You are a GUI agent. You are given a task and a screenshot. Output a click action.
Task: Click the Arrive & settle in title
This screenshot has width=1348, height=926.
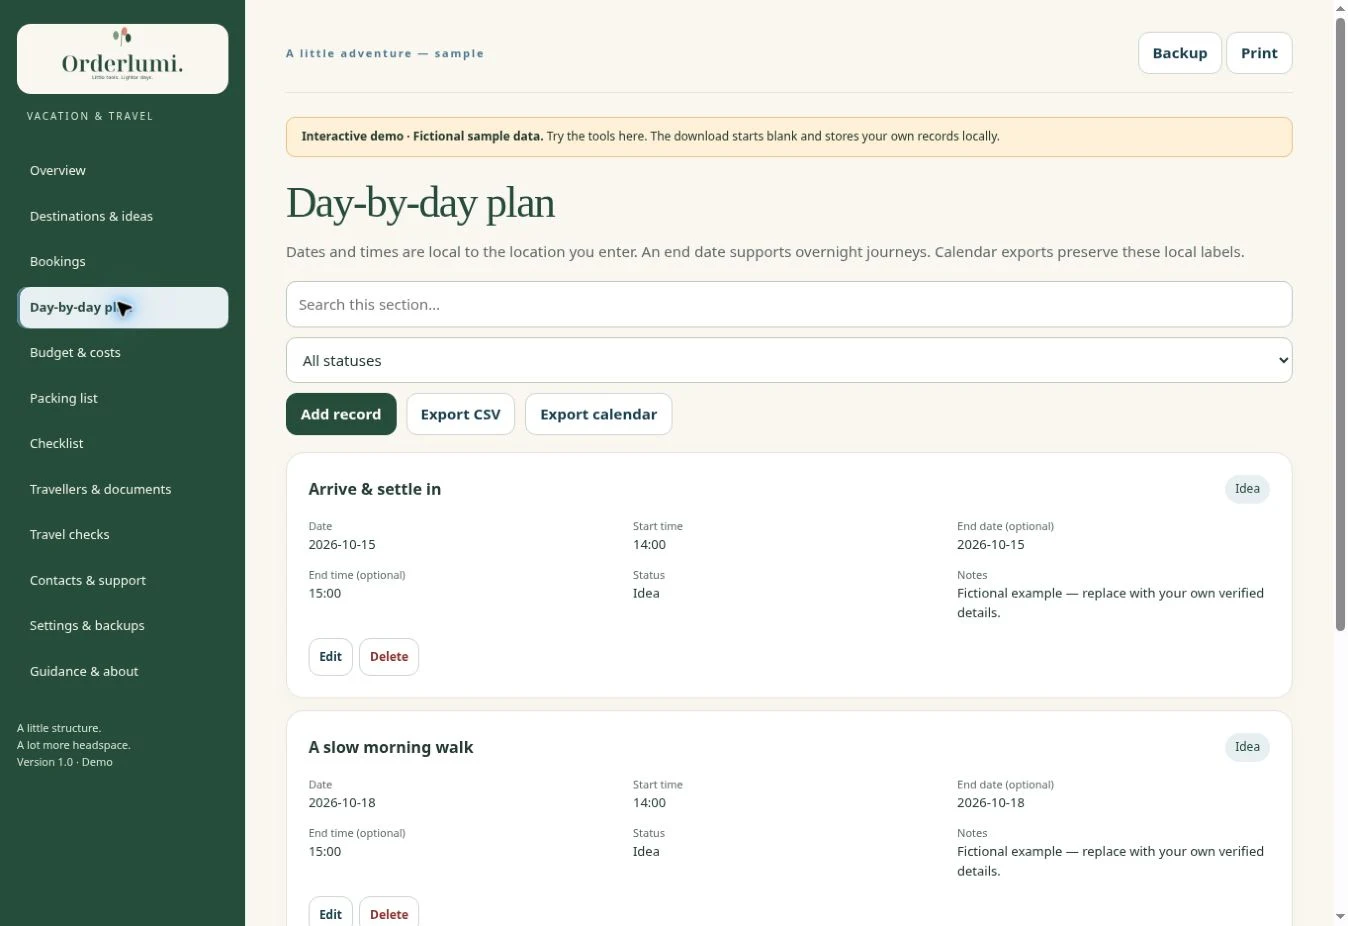[375, 489]
